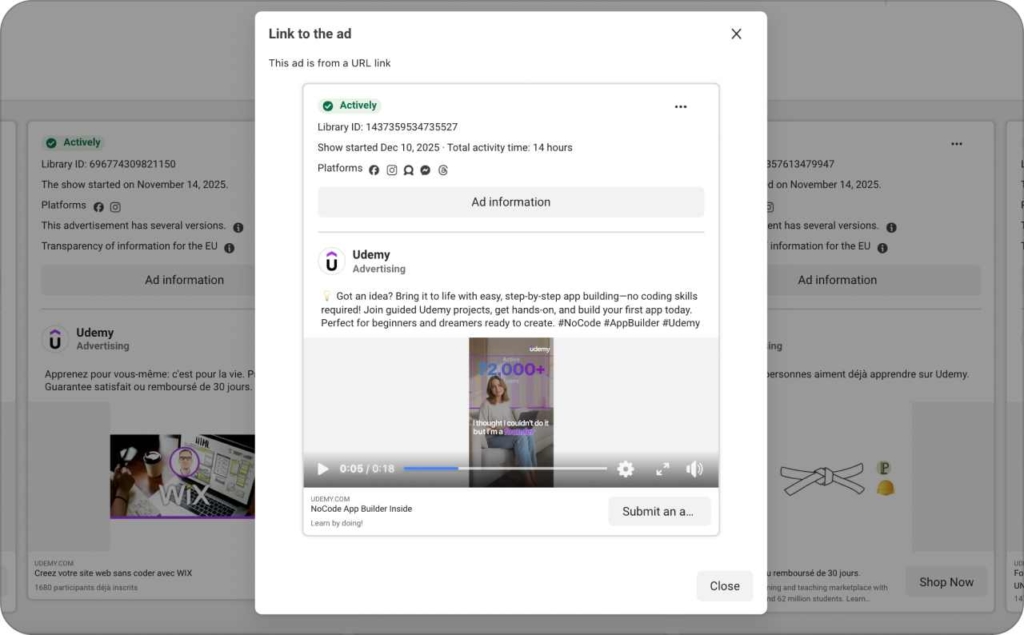Open the Ad information panel

click(511, 202)
